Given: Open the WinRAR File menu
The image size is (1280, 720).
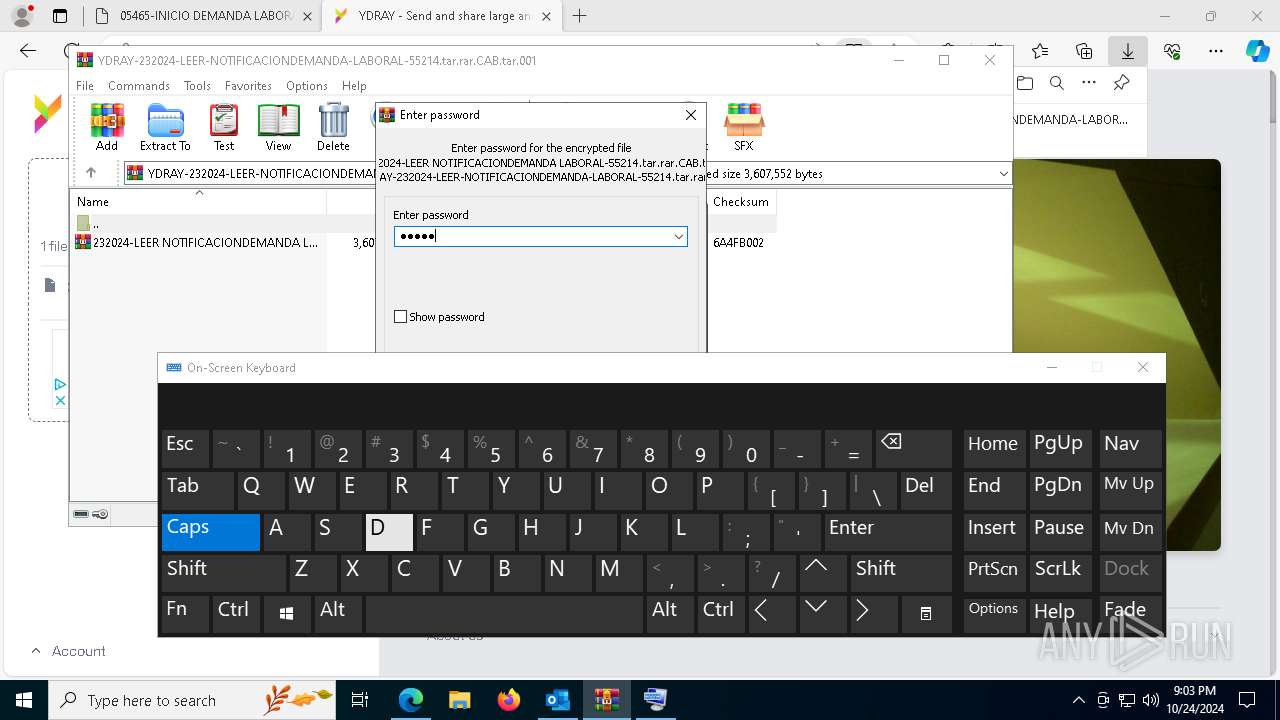Looking at the screenshot, I should coord(85,86).
